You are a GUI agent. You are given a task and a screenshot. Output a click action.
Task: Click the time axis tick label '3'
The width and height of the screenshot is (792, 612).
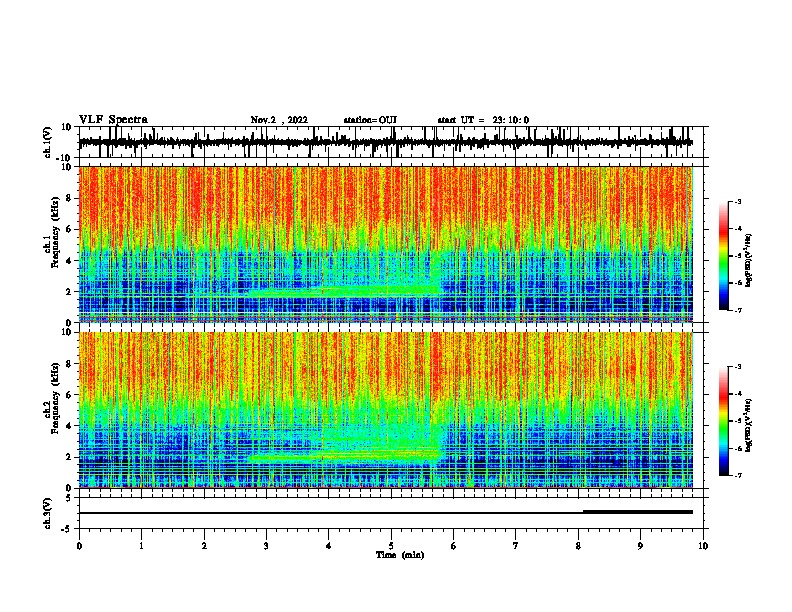click(x=266, y=546)
